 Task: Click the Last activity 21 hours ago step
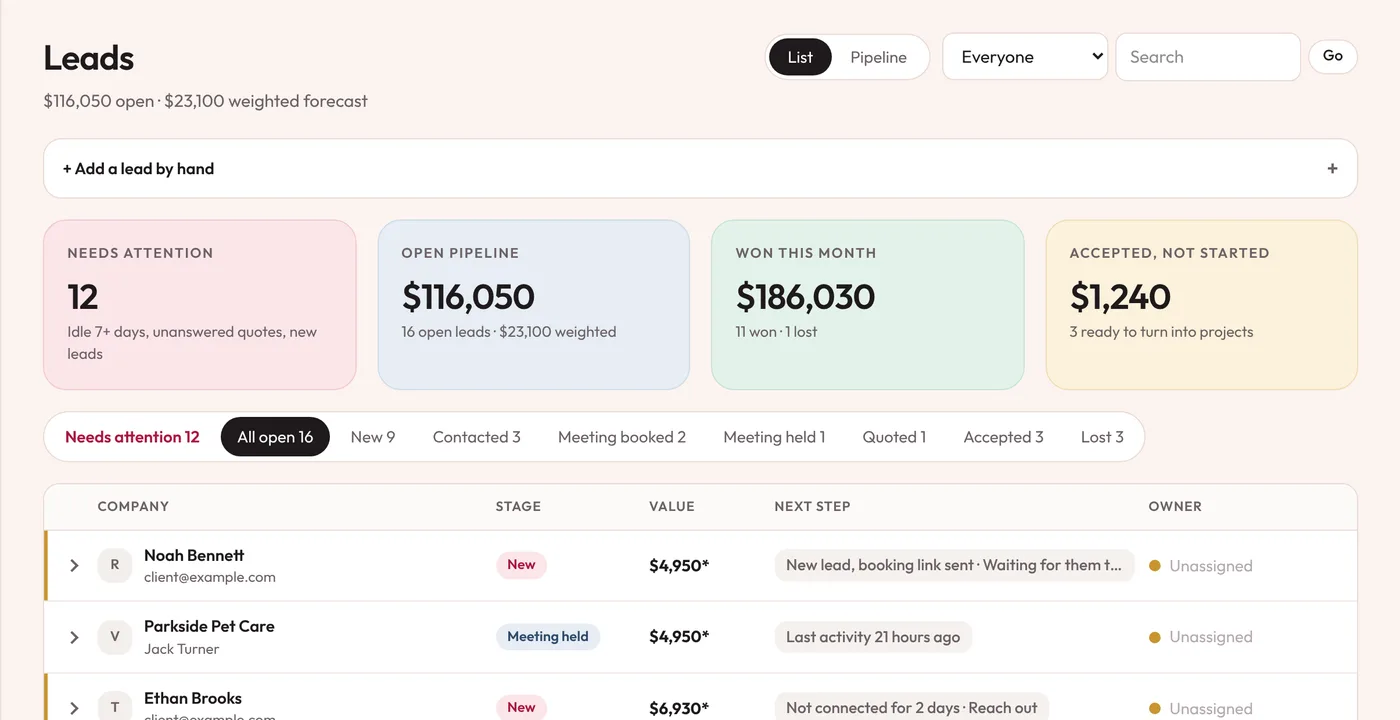click(x=873, y=637)
